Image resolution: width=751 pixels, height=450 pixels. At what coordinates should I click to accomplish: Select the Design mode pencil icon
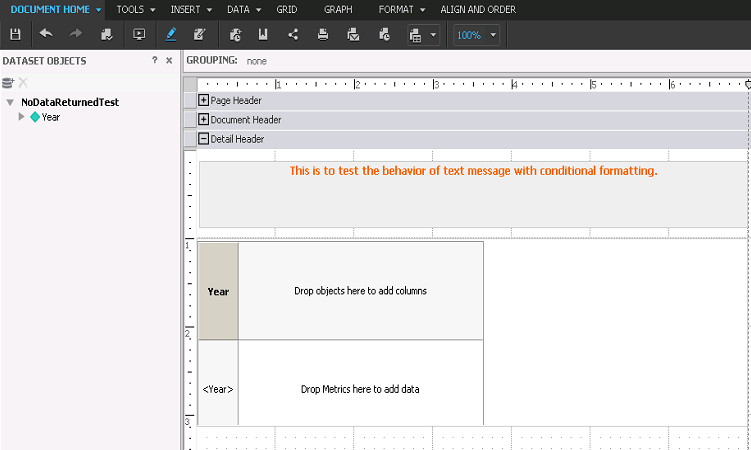[x=171, y=34]
